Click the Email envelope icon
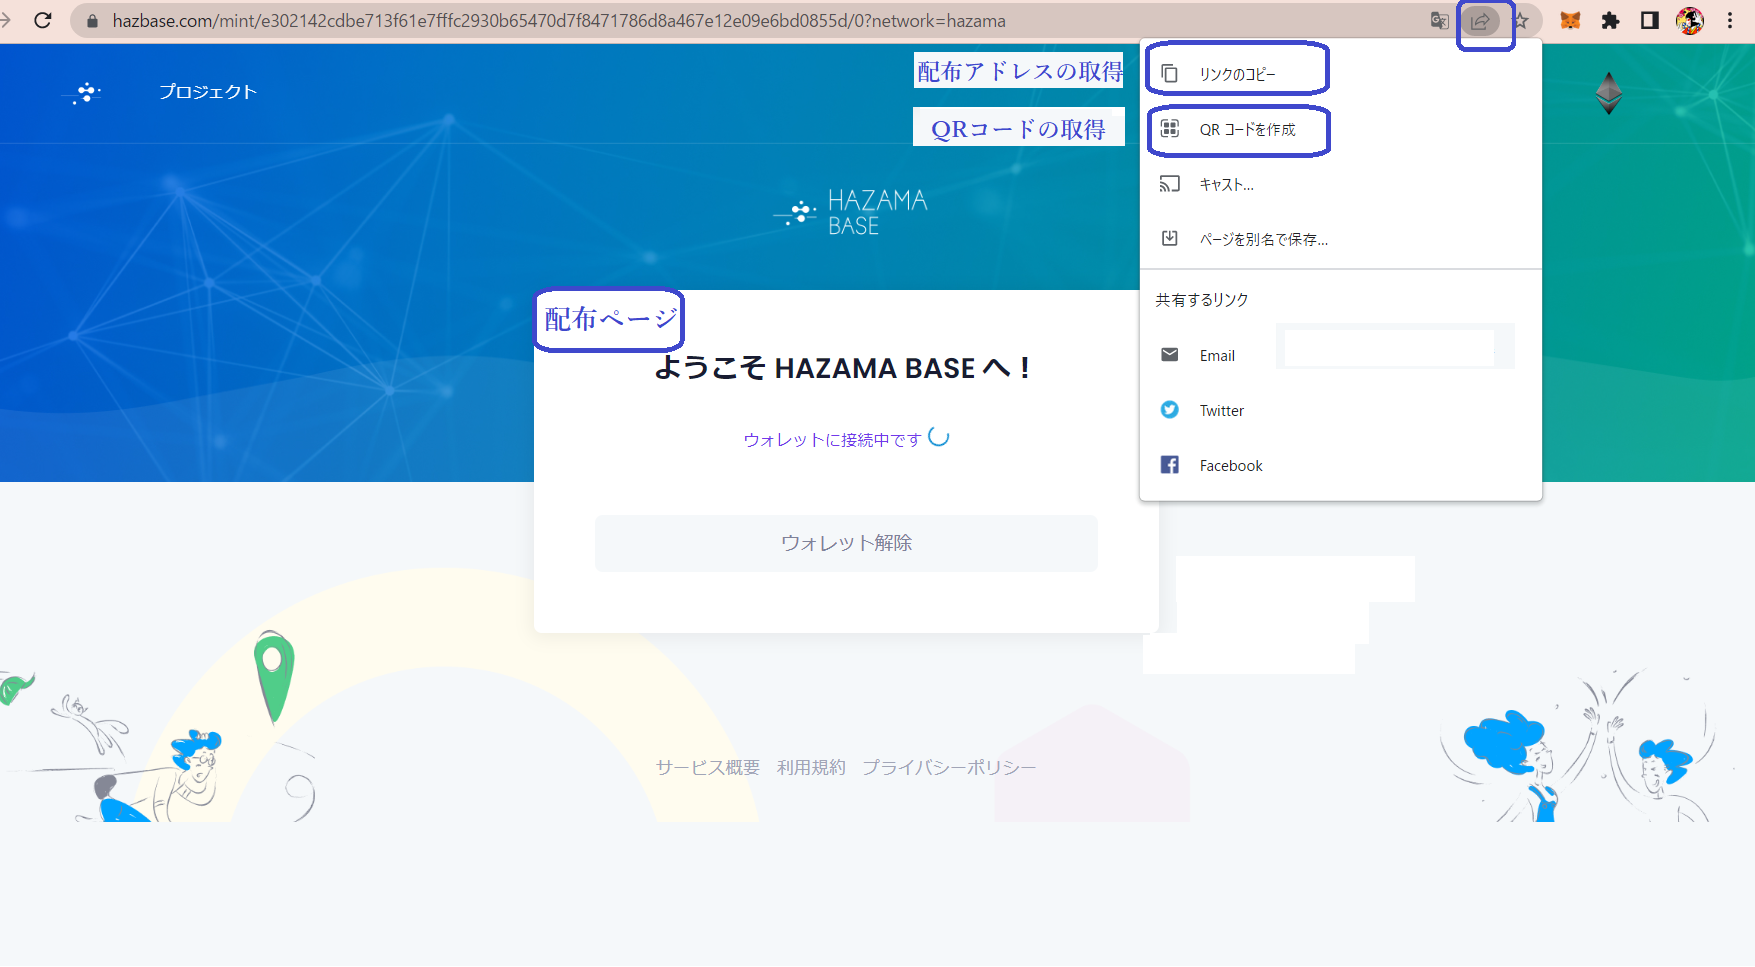This screenshot has width=1755, height=967. (1169, 354)
